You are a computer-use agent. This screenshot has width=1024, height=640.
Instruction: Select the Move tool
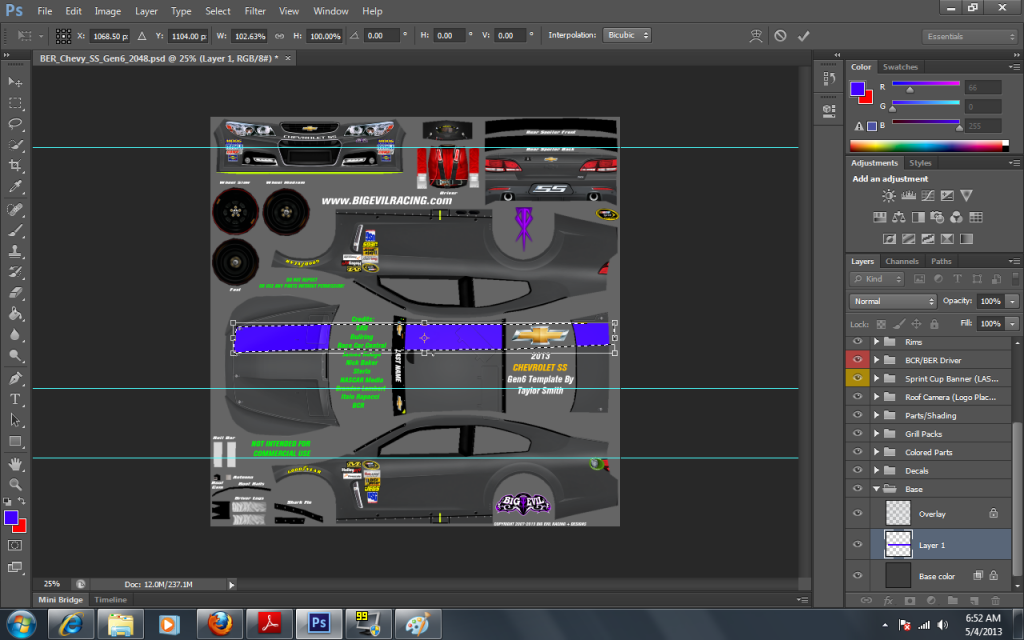[15, 82]
